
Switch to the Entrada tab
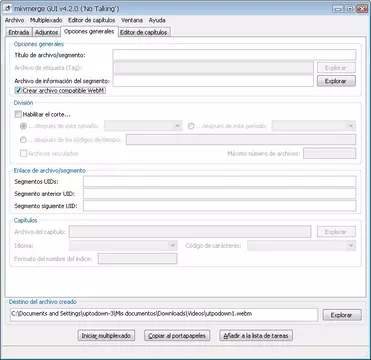19,32
